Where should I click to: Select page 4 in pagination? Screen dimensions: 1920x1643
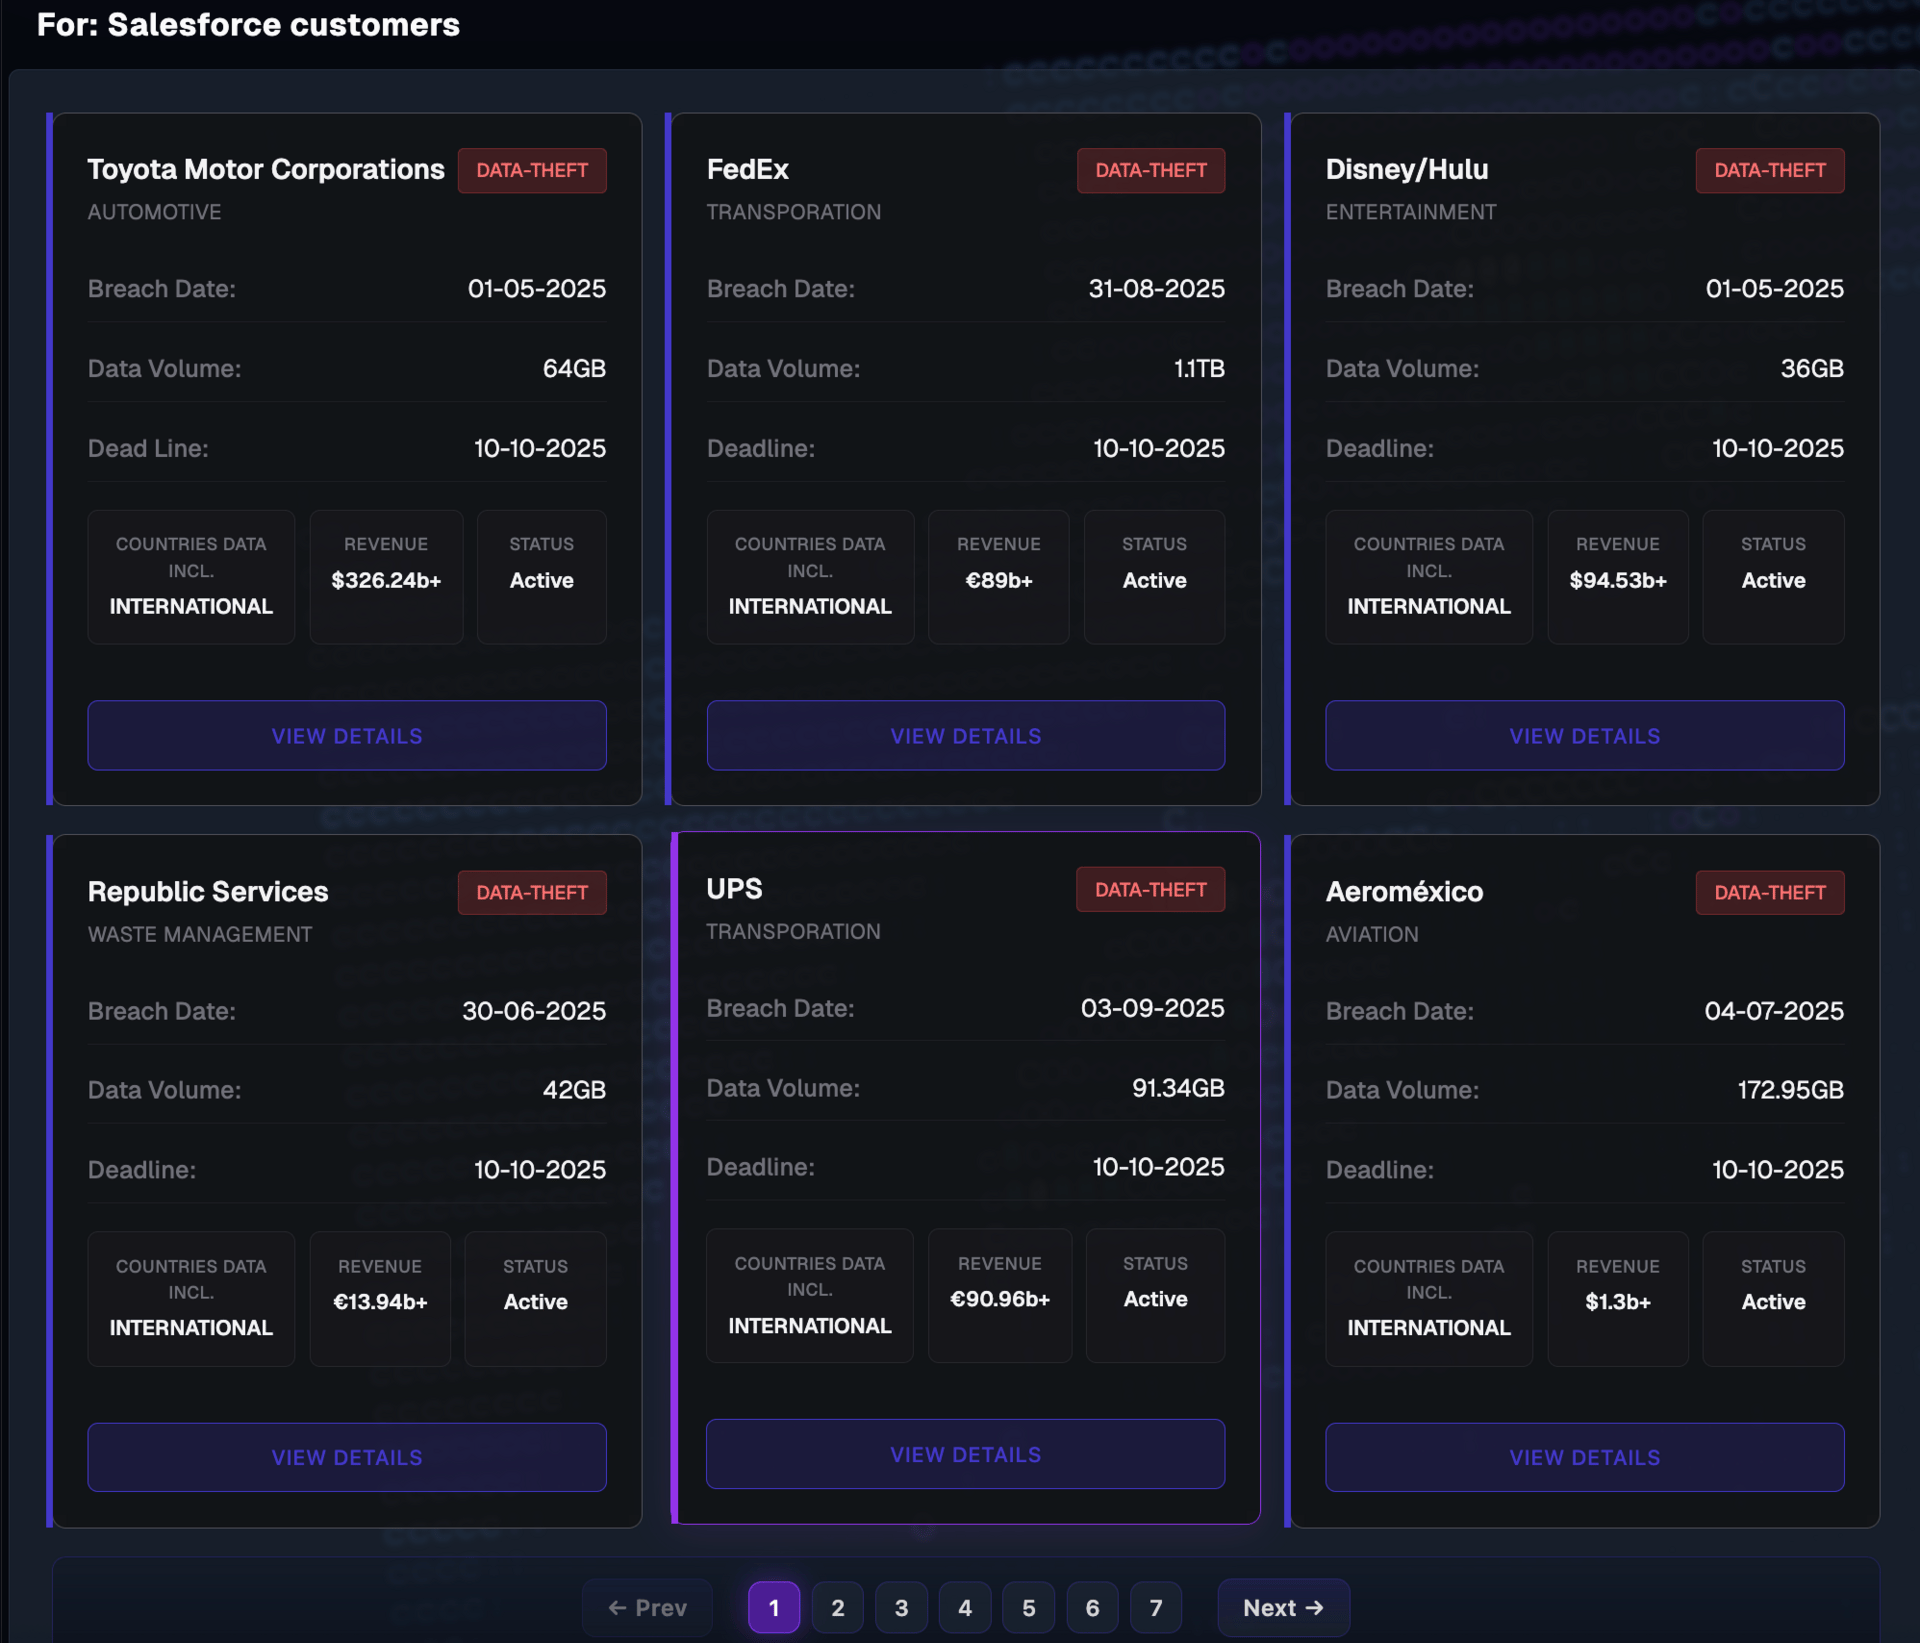(964, 1608)
